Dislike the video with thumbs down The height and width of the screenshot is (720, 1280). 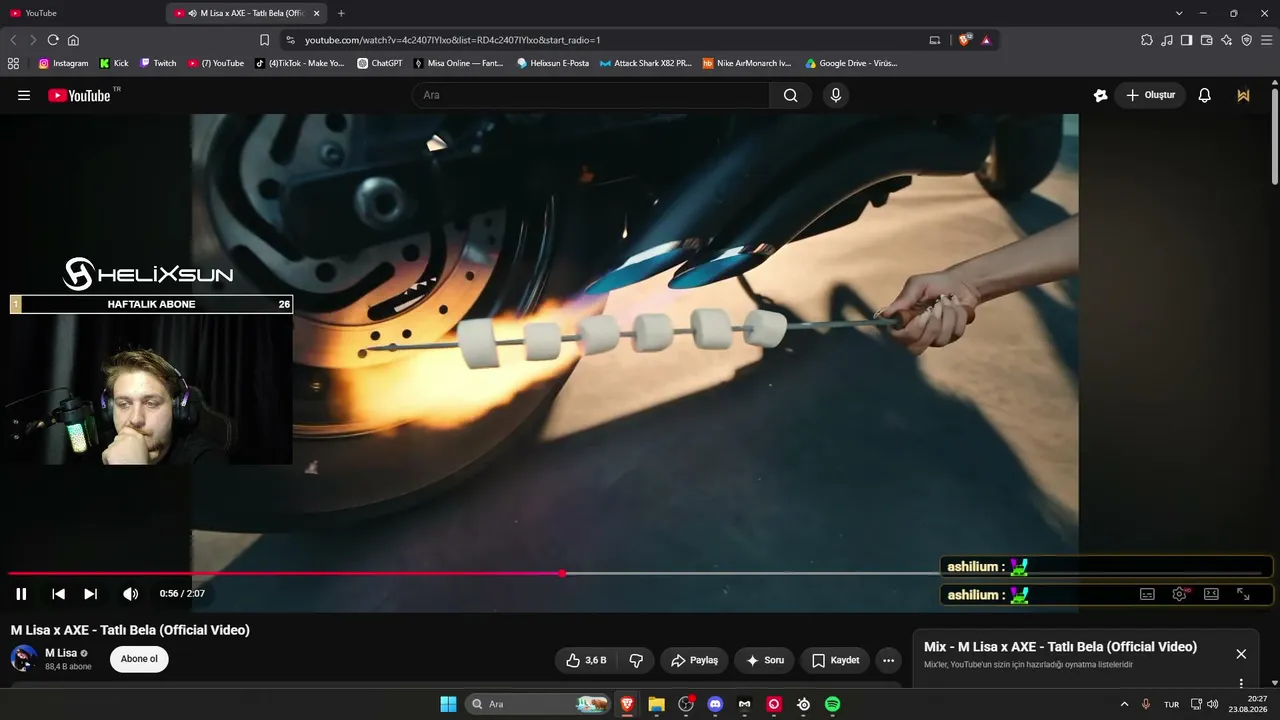(635, 660)
